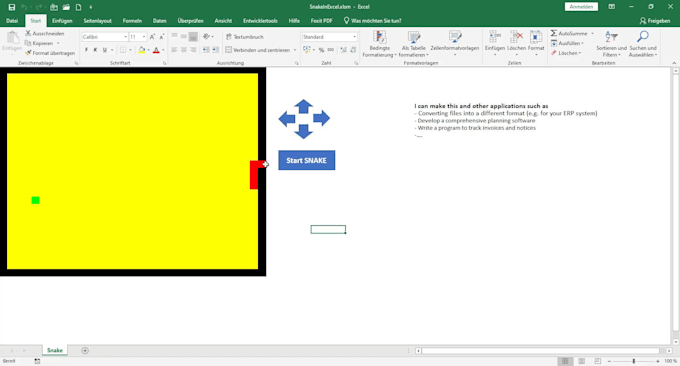Align text to top of cell
Screen dimensions: 680x366
[x=174, y=36]
